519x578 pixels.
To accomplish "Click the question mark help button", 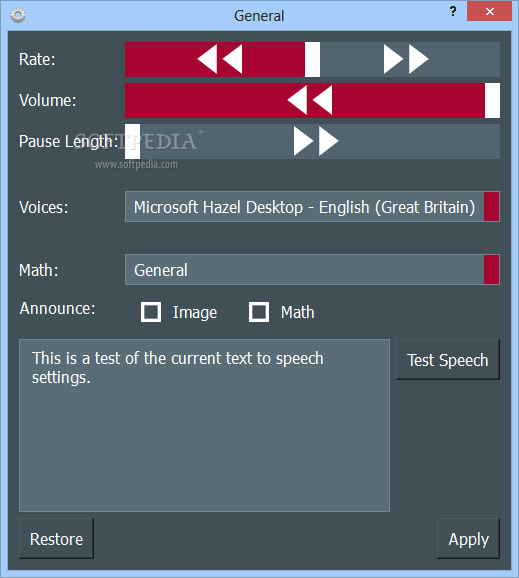I will [453, 11].
